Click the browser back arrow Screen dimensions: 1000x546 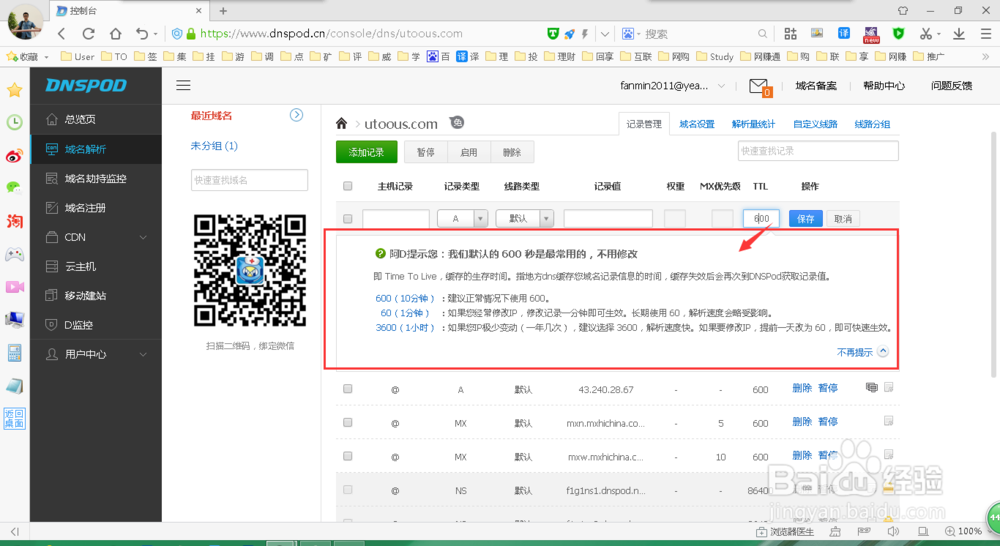(62, 34)
